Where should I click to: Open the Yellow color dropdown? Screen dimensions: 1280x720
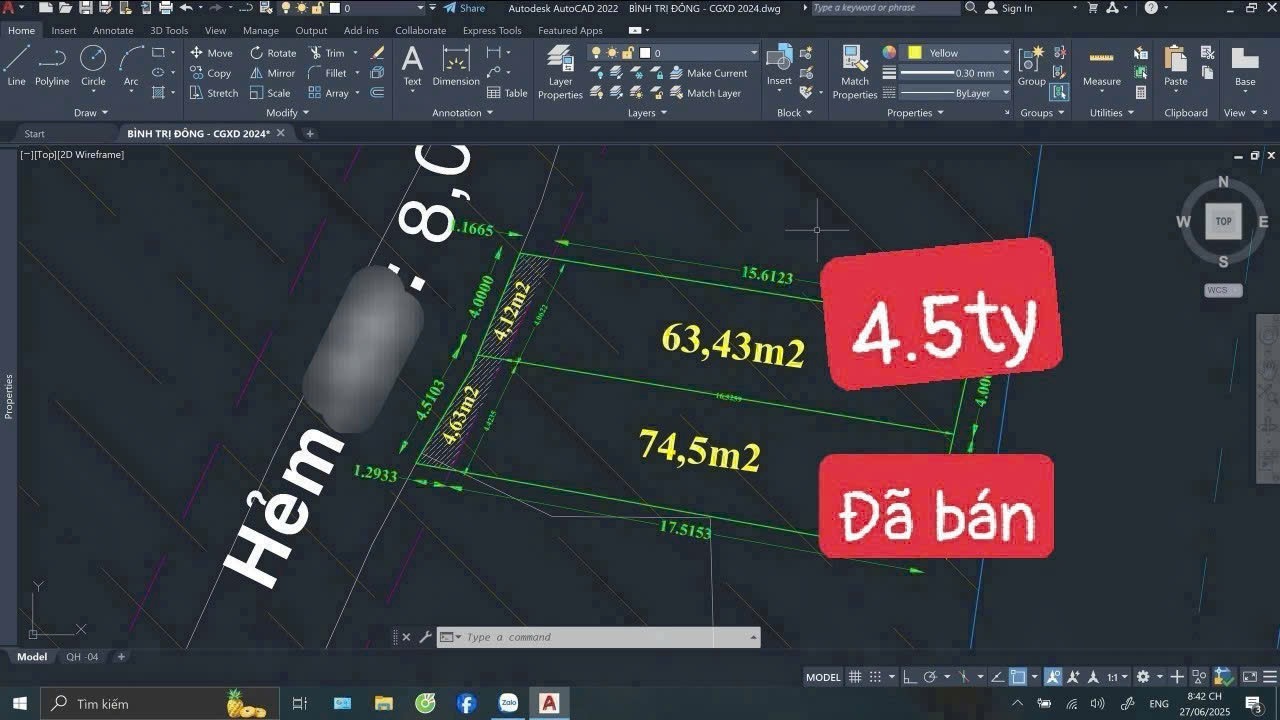click(1005, 51)
